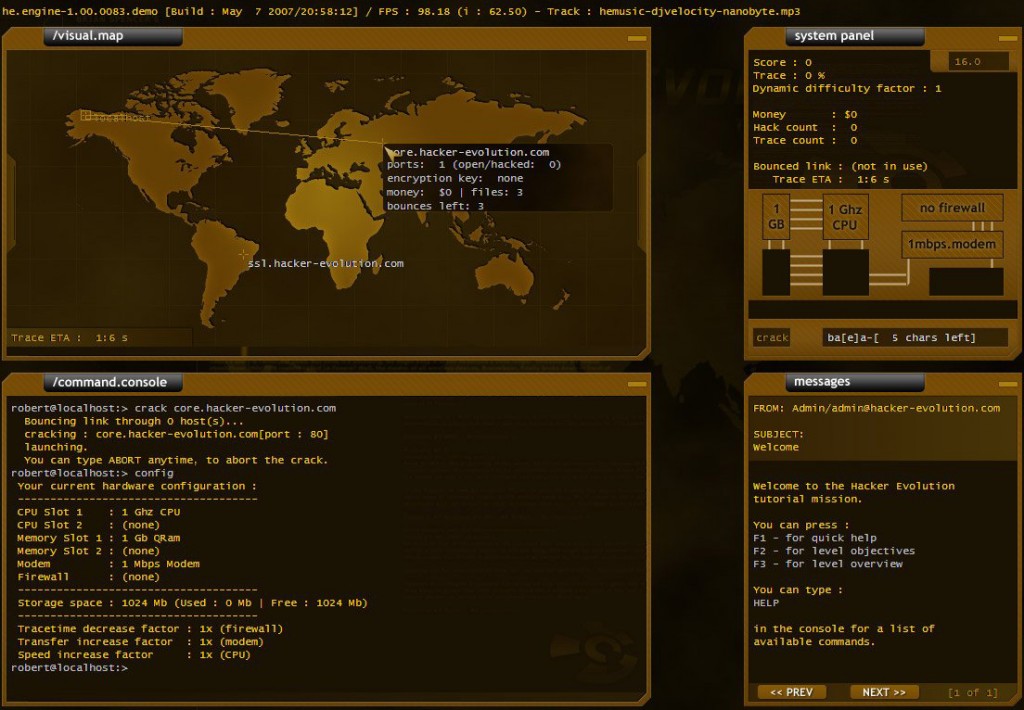1024x710 pixels.
Task: Select the 1 Ghz CPU hardware icon
Action: (845, 215)
